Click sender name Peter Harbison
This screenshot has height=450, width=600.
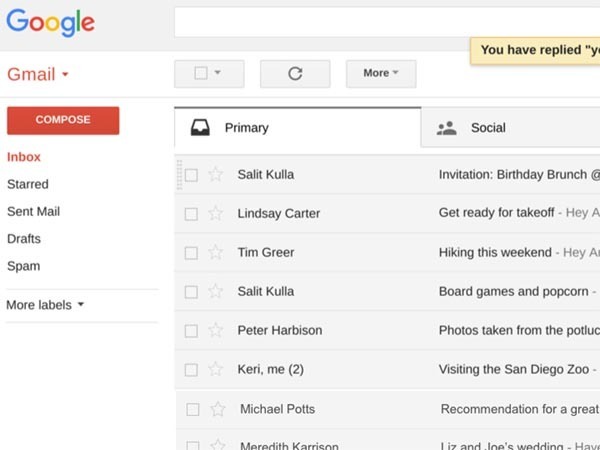tap(280, 330)
